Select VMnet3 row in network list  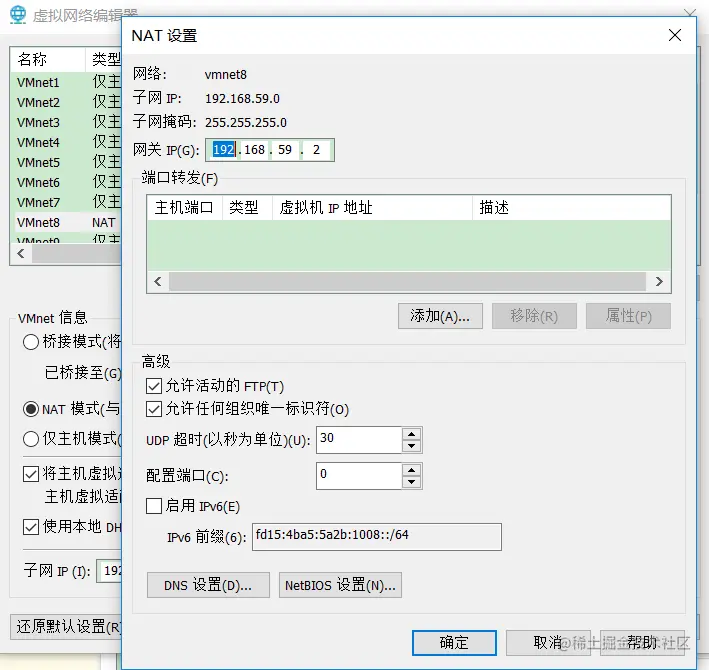[x=66, y=123]
